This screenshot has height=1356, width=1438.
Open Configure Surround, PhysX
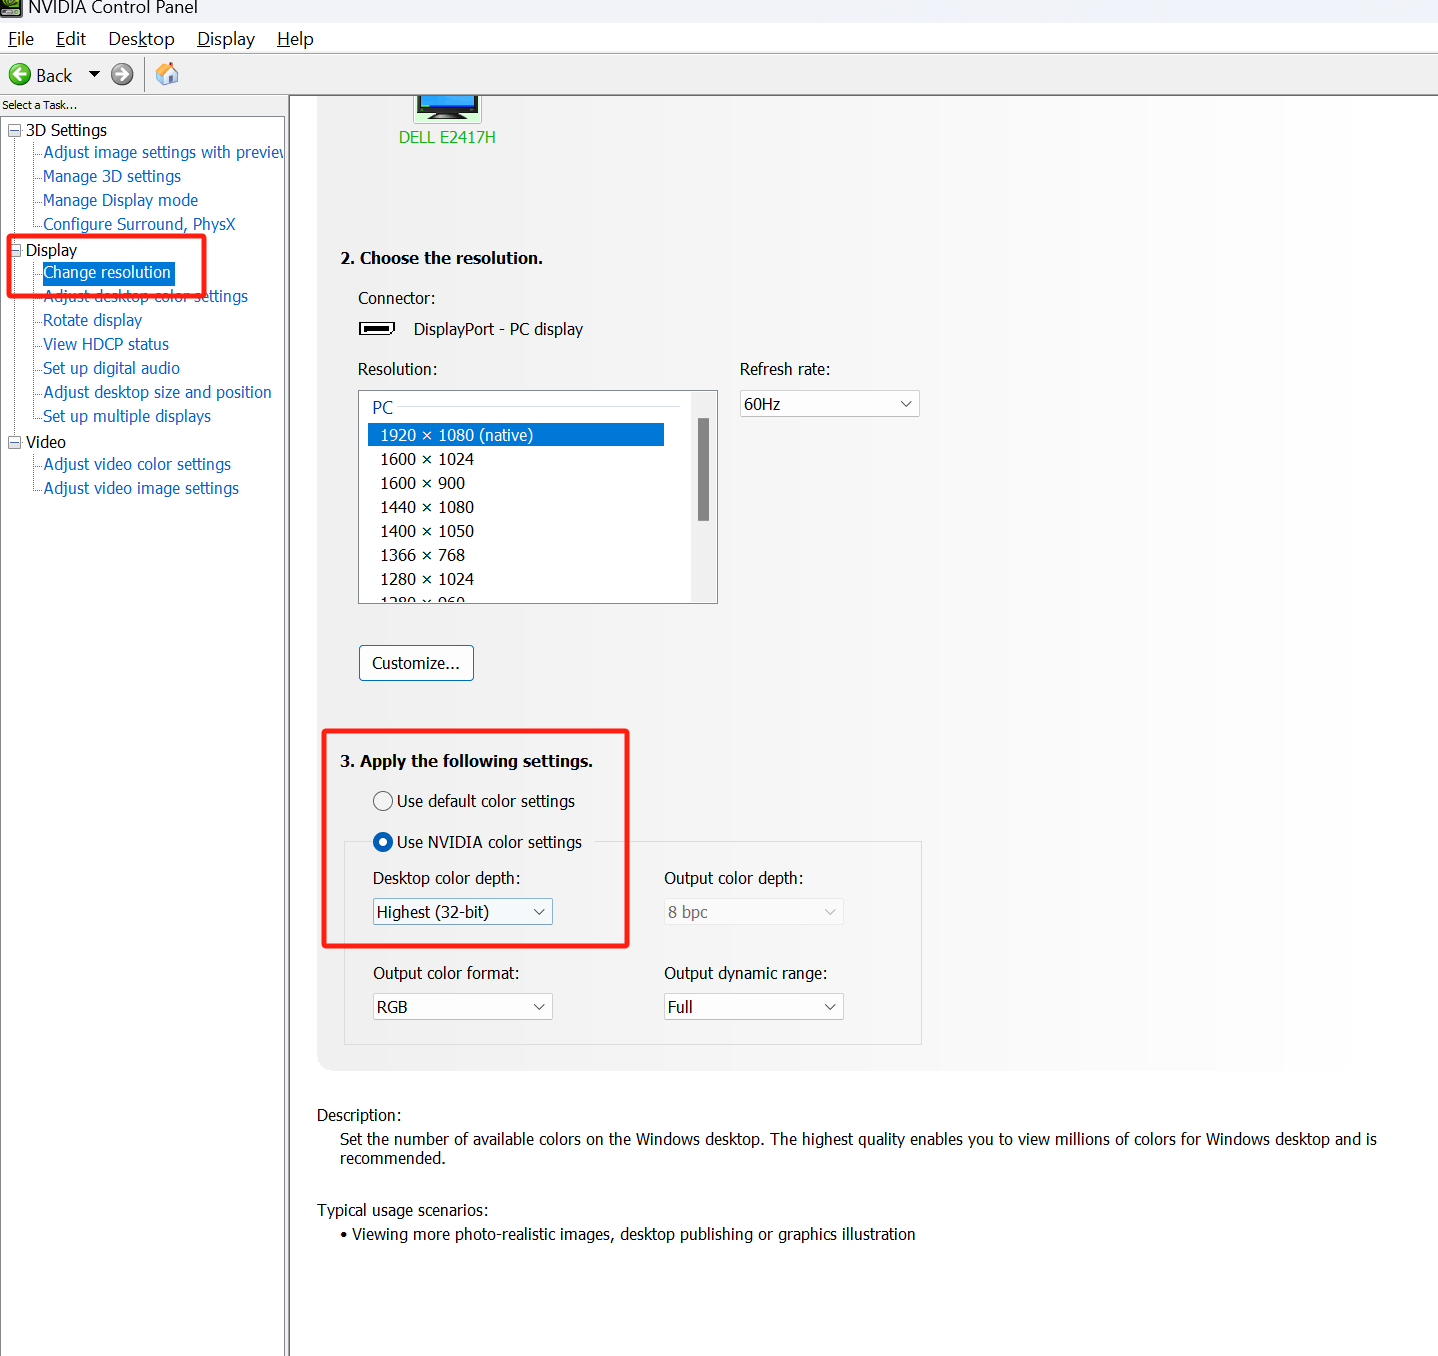point(139,224)
